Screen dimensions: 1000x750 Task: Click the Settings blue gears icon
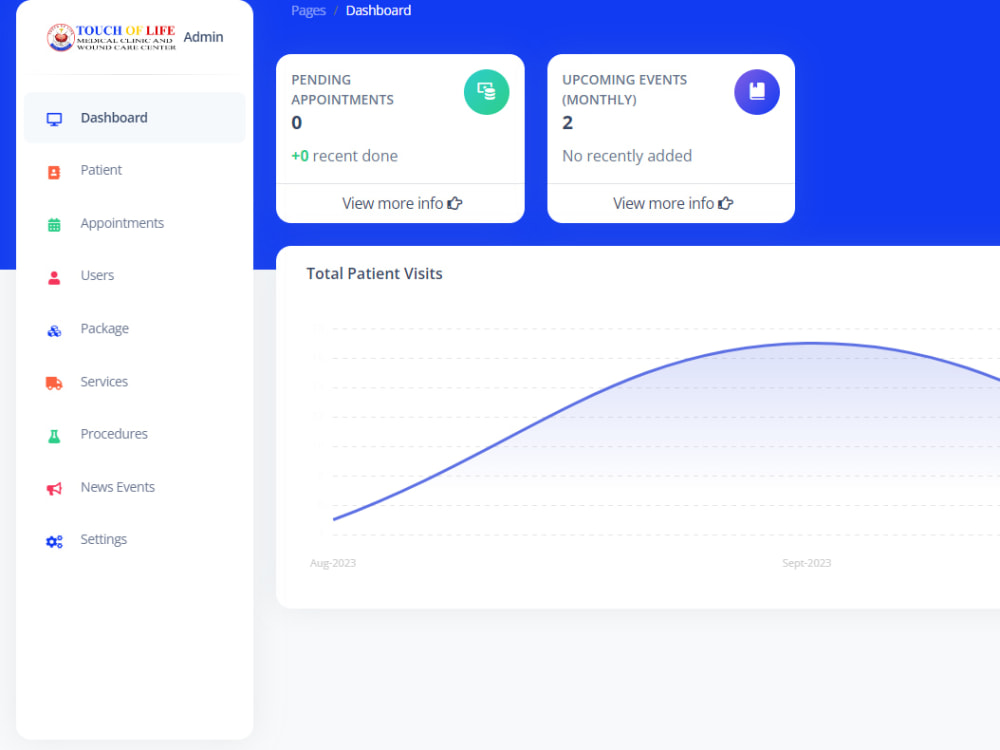pyautogui.click(x=54, y=541)
